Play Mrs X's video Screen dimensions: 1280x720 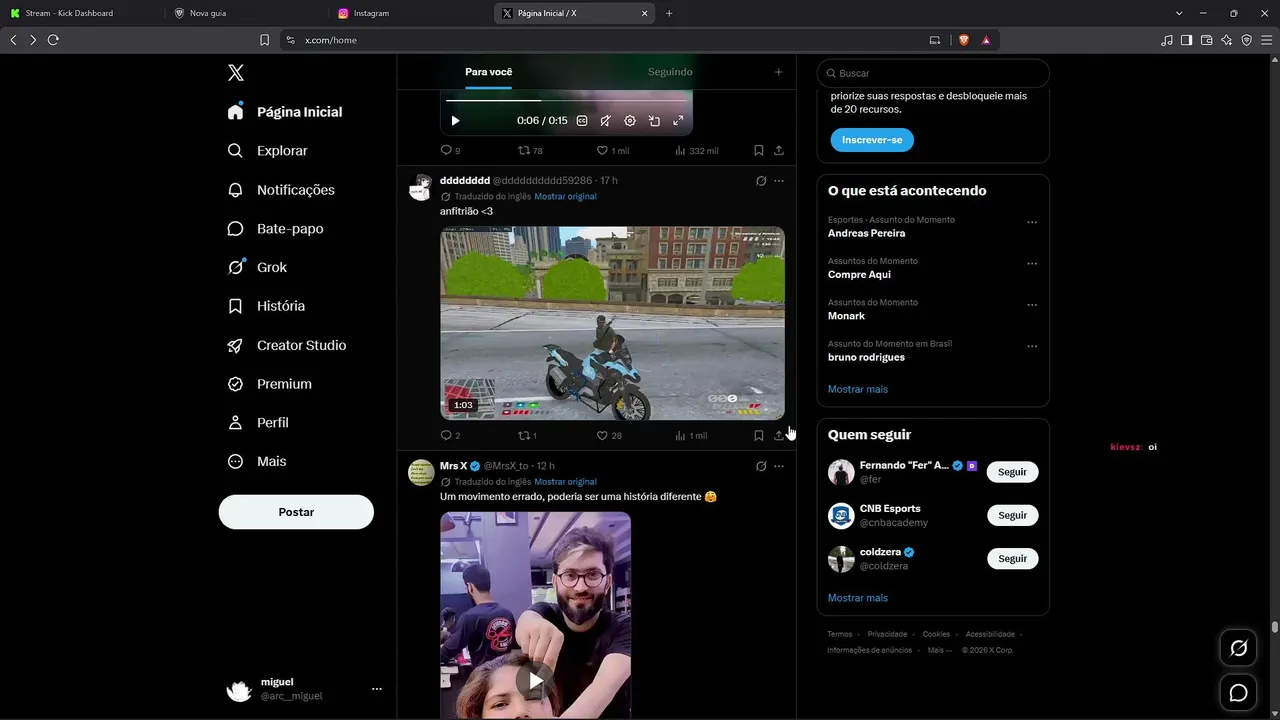tap(536, 681)
